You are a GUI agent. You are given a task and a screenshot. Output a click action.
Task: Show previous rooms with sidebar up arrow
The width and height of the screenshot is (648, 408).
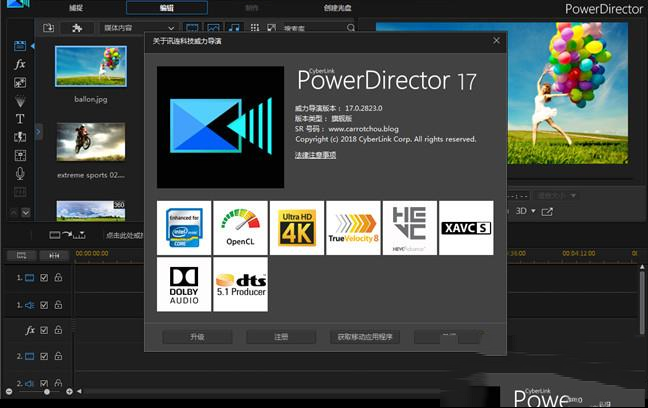[x=14, y=212]
